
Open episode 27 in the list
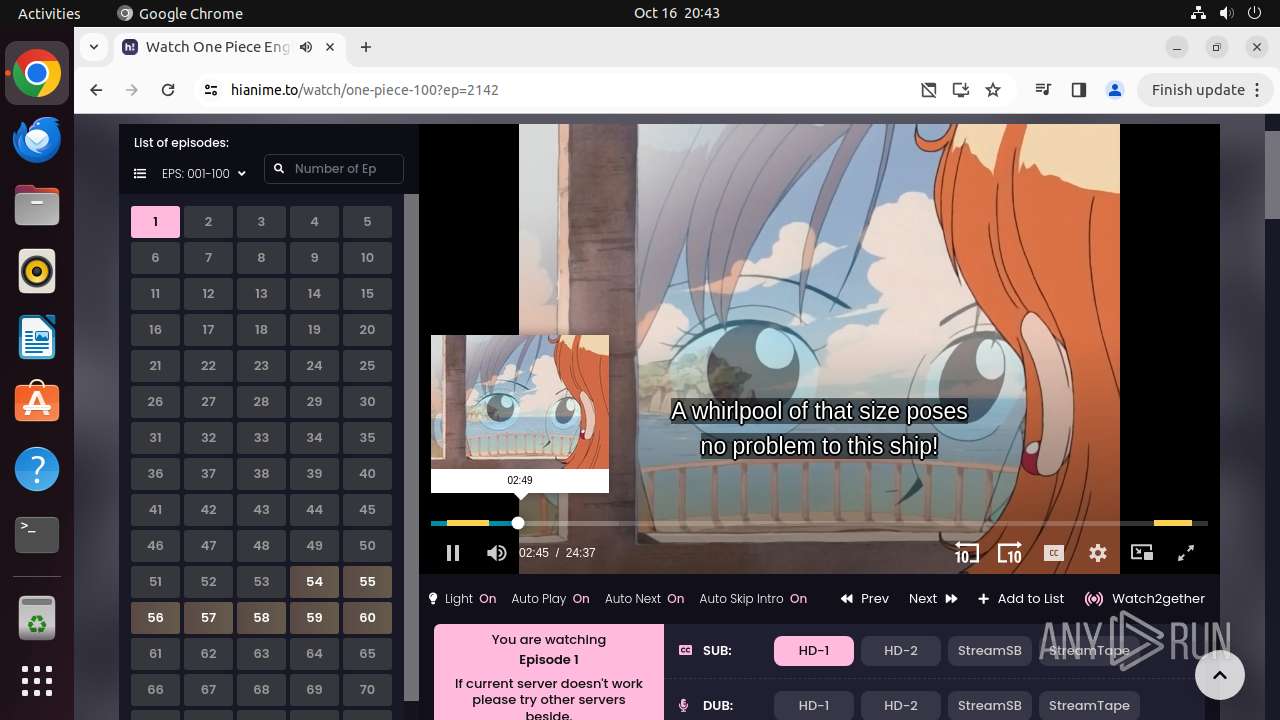point(208,402)
